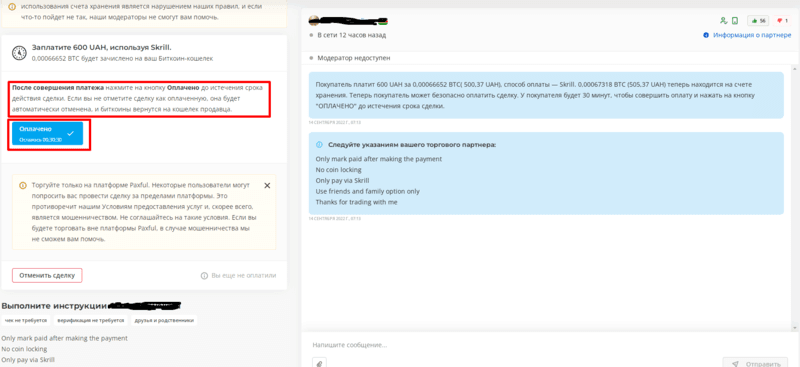
Task: Open the Информация о партнере link
Action: (753, 35)
